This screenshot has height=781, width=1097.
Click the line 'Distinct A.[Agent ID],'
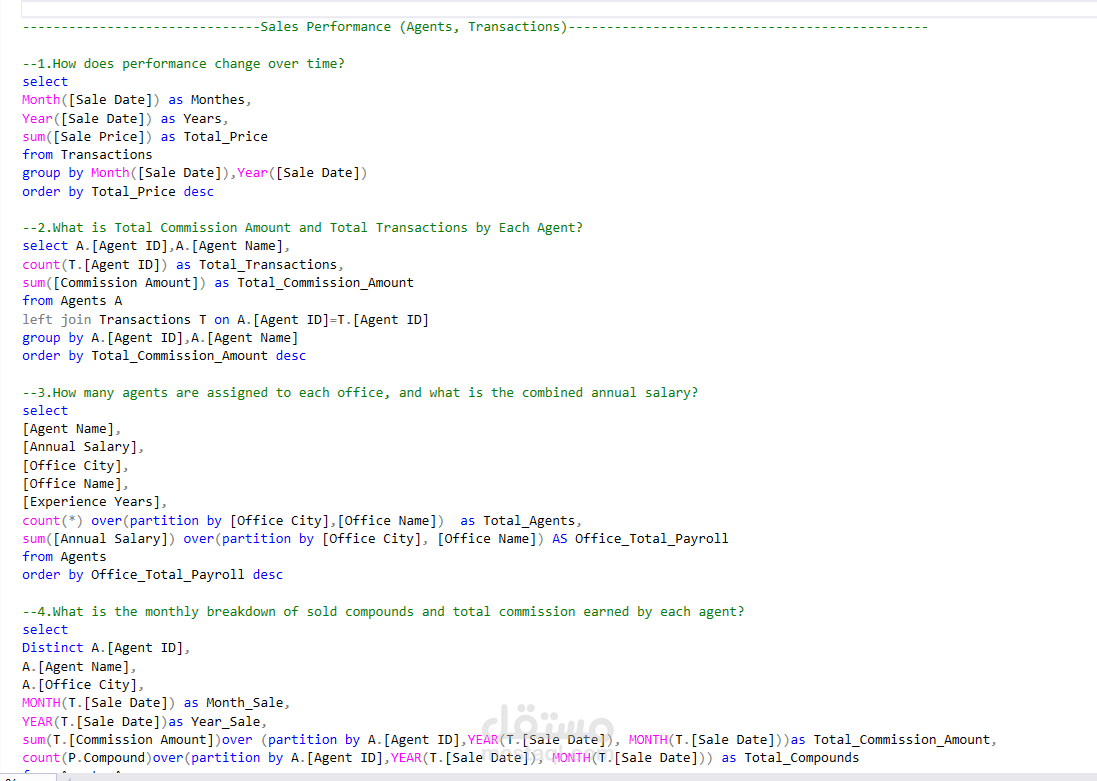tap(106, 648)
